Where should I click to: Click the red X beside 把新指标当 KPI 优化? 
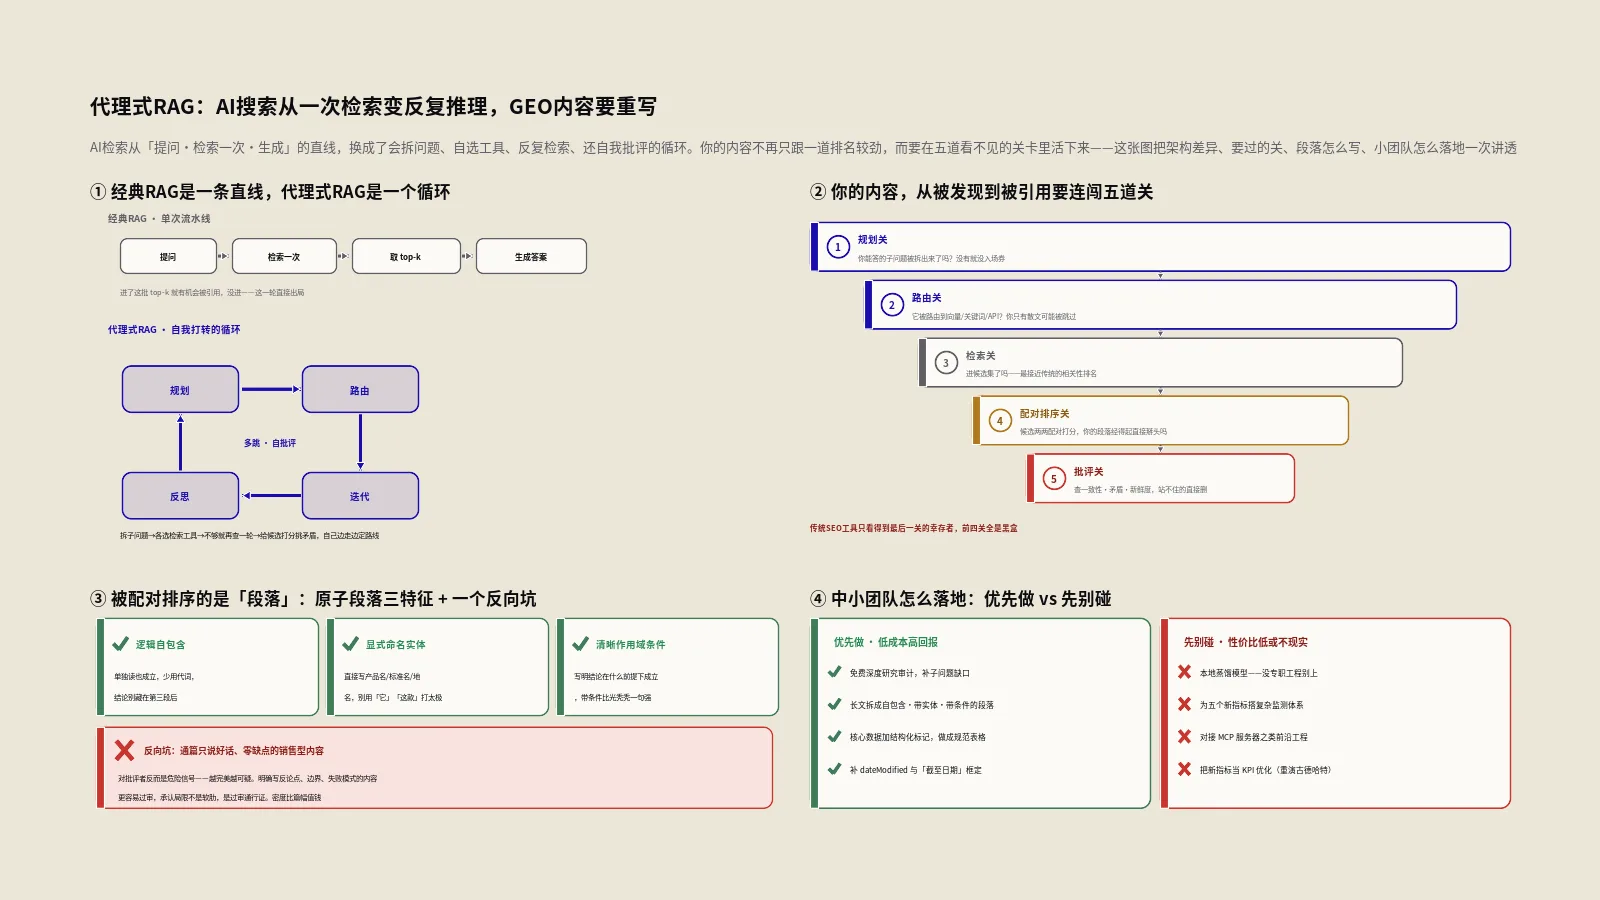(1185, 769)
